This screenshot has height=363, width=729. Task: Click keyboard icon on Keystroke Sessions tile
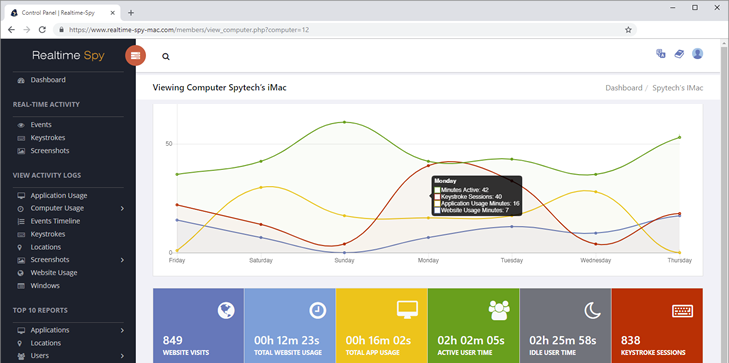683,311
